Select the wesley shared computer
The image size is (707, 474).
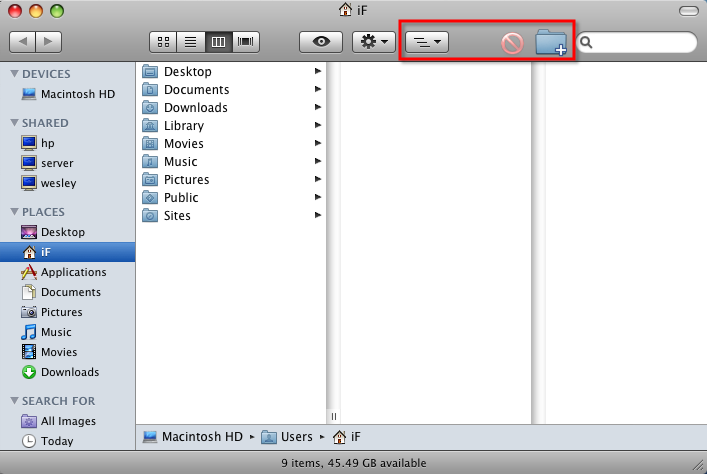coord(68,183)
